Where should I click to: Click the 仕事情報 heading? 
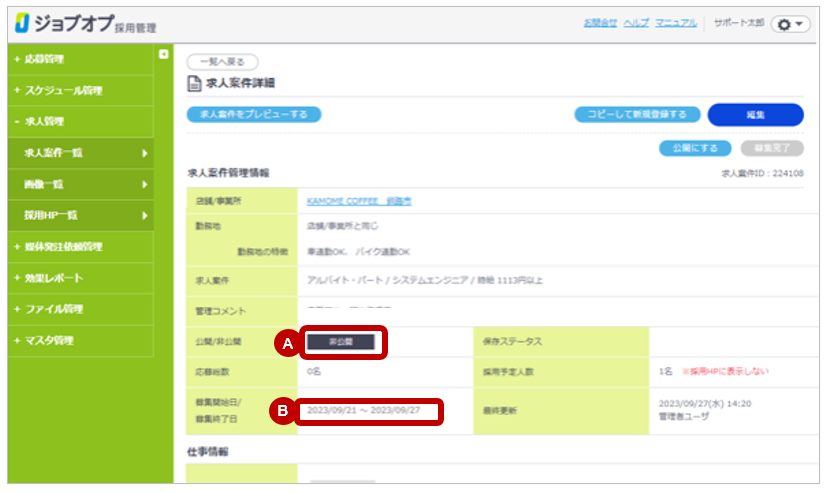(208, 452)
